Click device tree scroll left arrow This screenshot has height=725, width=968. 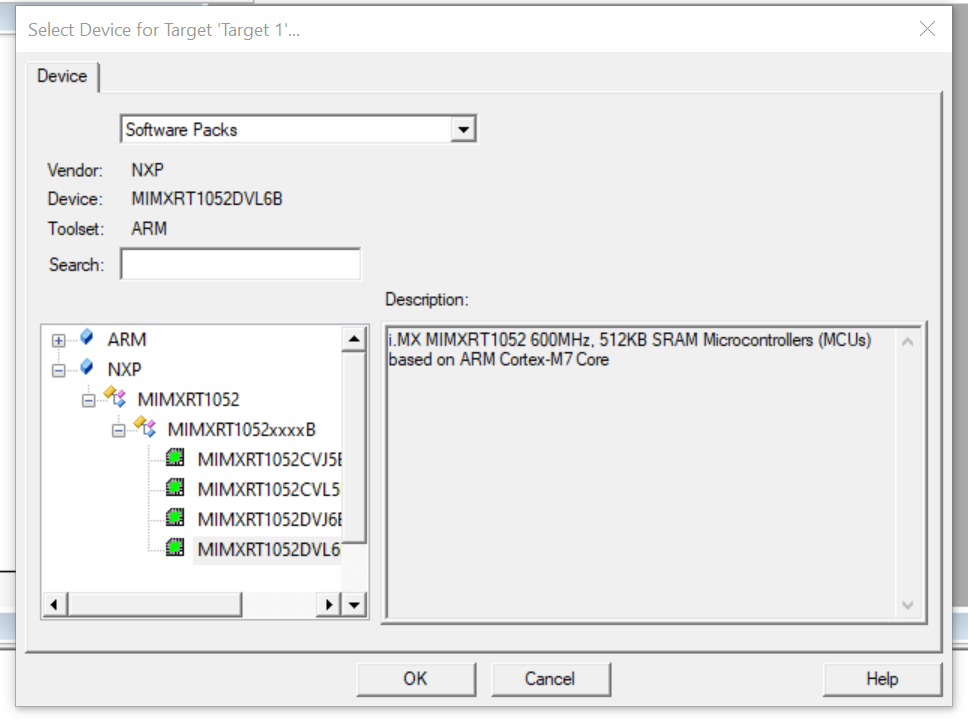point(54,605)
